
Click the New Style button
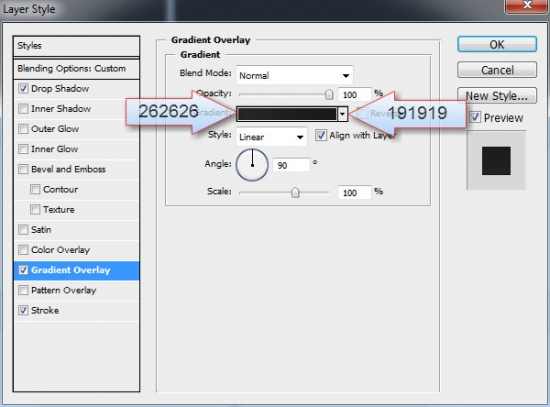(497, 95)
